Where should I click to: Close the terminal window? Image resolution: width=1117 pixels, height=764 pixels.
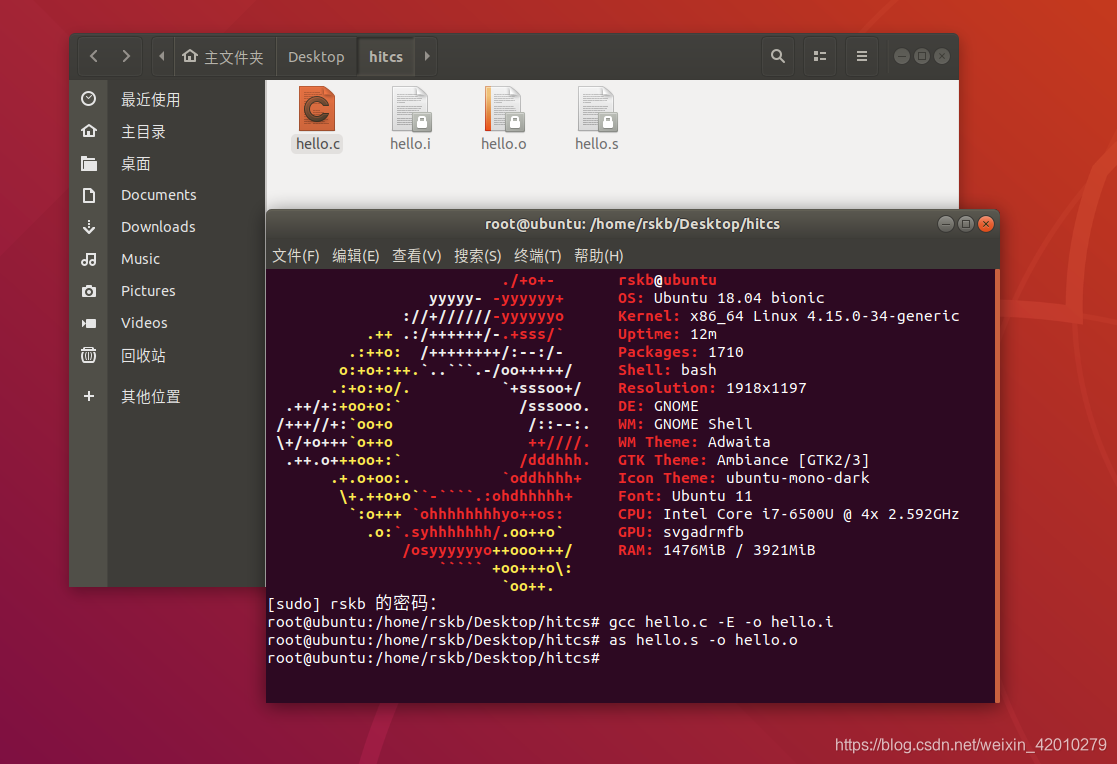point(986,224)
